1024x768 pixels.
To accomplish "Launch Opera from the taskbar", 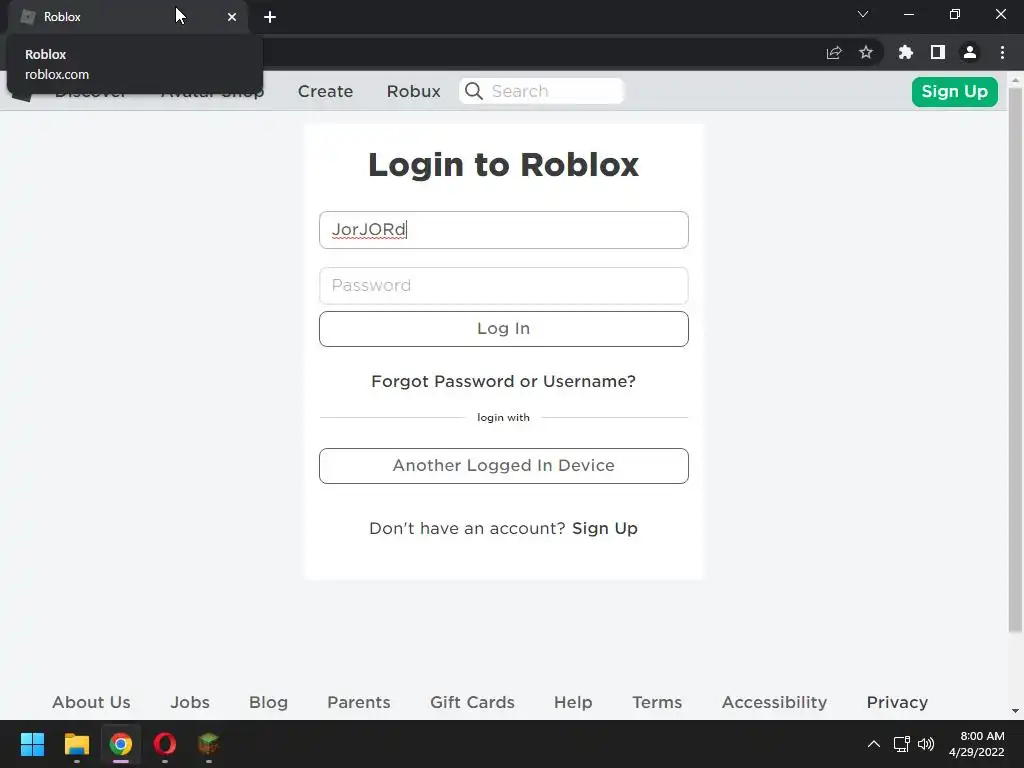I will coord(165,744).
